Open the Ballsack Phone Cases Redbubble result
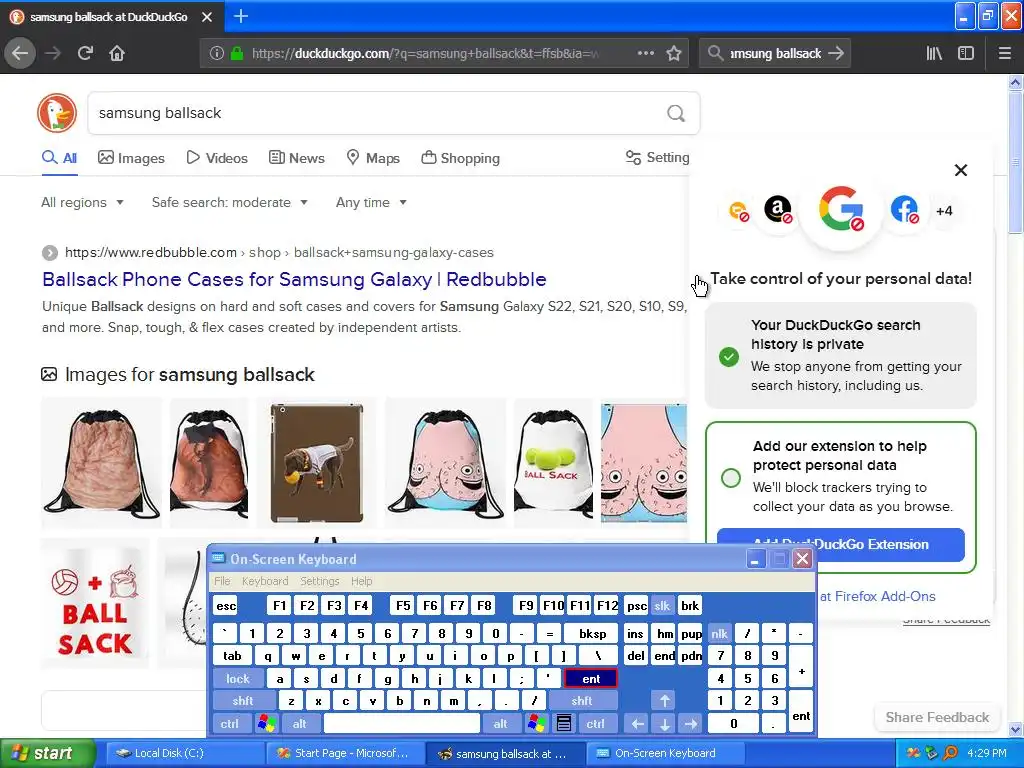The height and width of the screenshot is (768, 1024). (294, 280)
